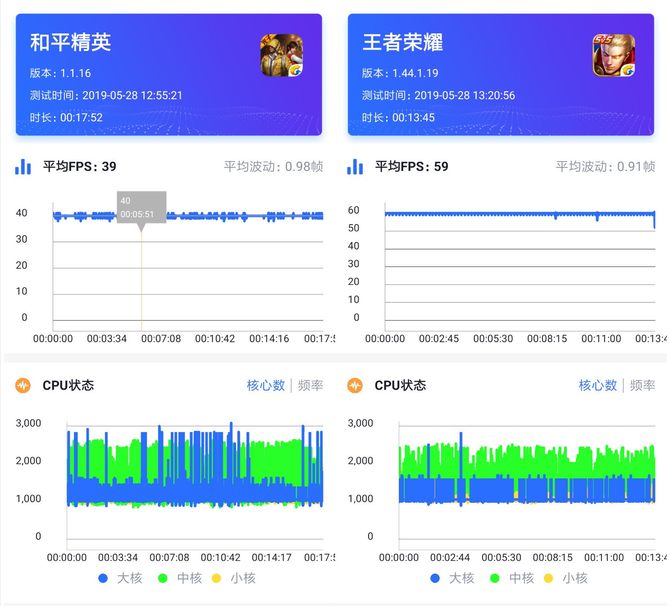Click the bar chart icon beside 平均FPS: 59
This screenshot has width=670, height=606.
(x=355, y=167)
